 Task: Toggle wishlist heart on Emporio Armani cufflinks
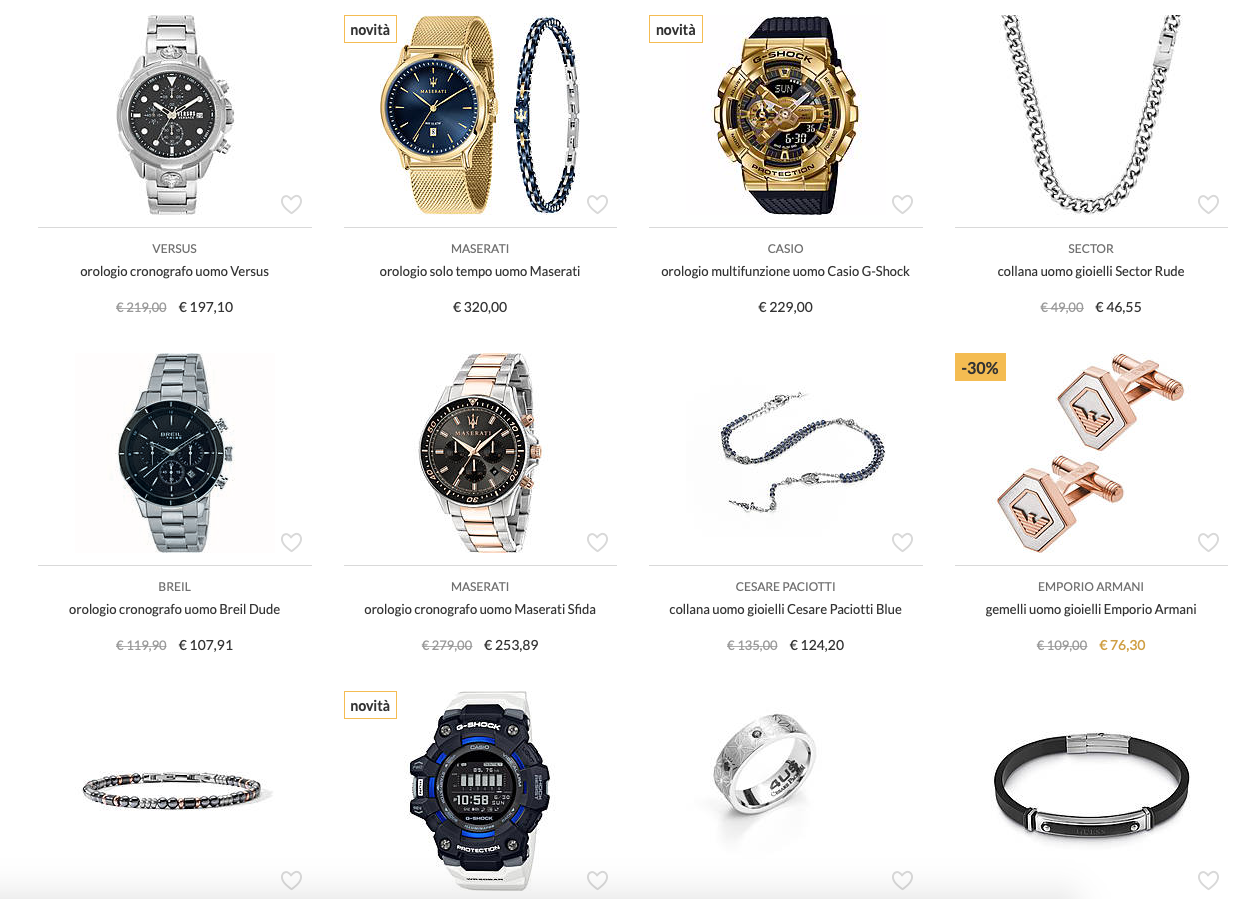[1208, 542]
